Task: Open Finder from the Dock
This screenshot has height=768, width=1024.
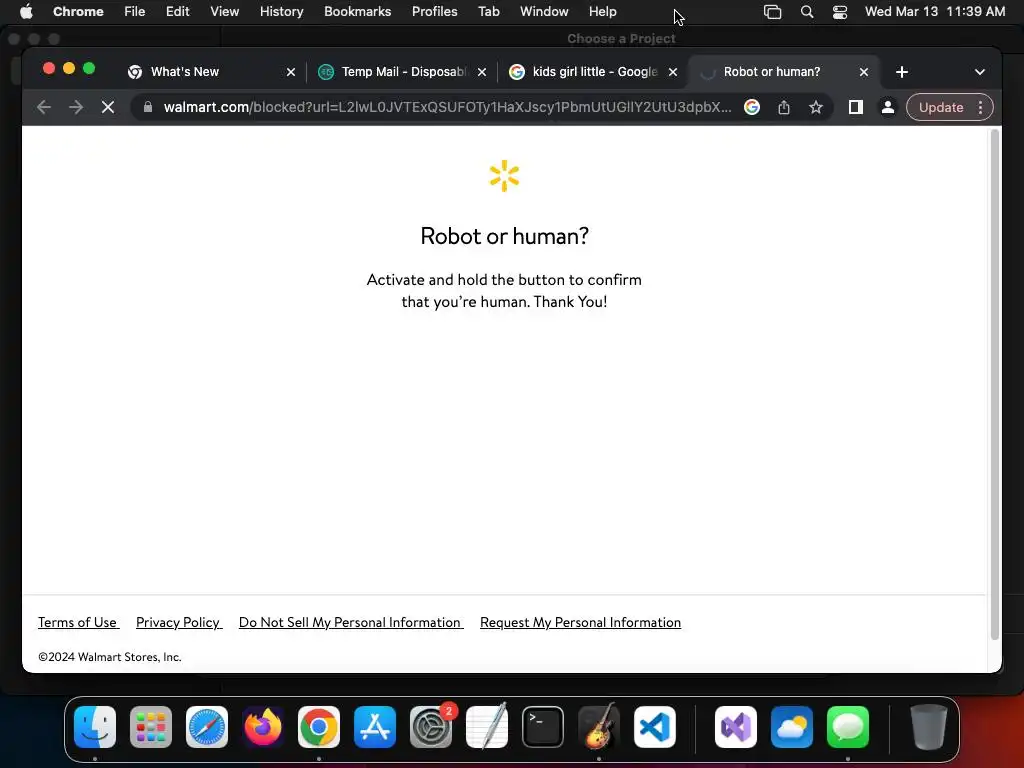Action: pos(95,727)
